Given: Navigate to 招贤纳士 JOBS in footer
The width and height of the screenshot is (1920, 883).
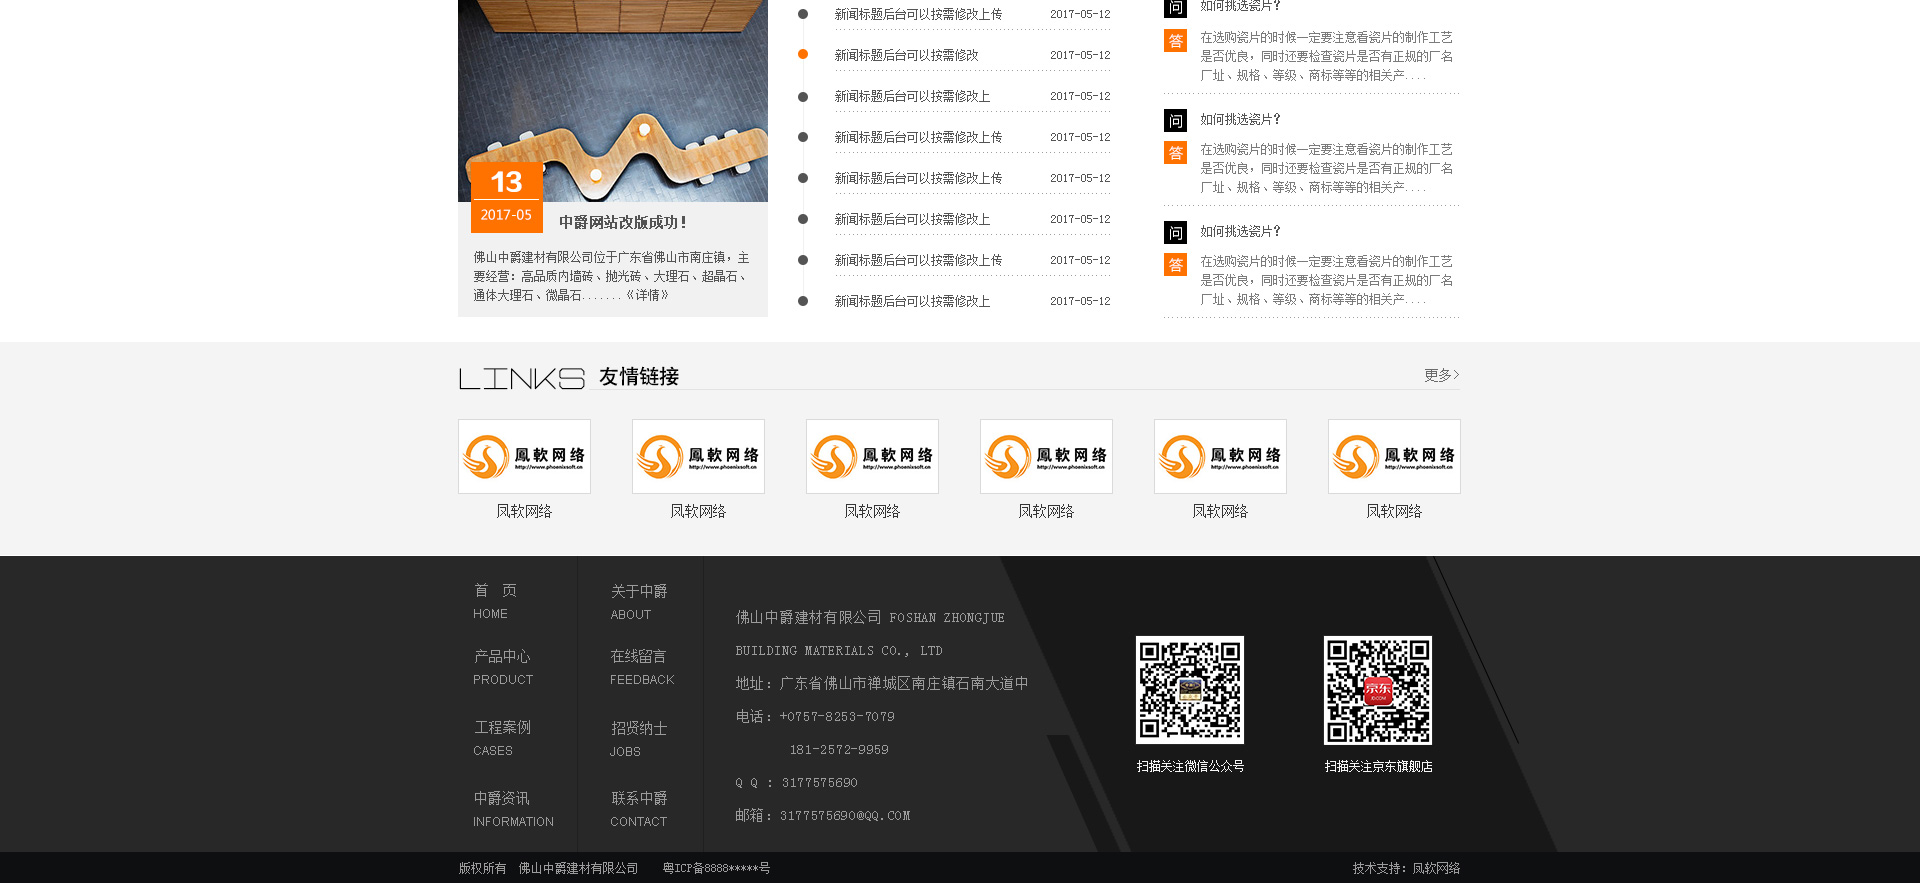Looking at the screenshot, I should tap(638, 739).
